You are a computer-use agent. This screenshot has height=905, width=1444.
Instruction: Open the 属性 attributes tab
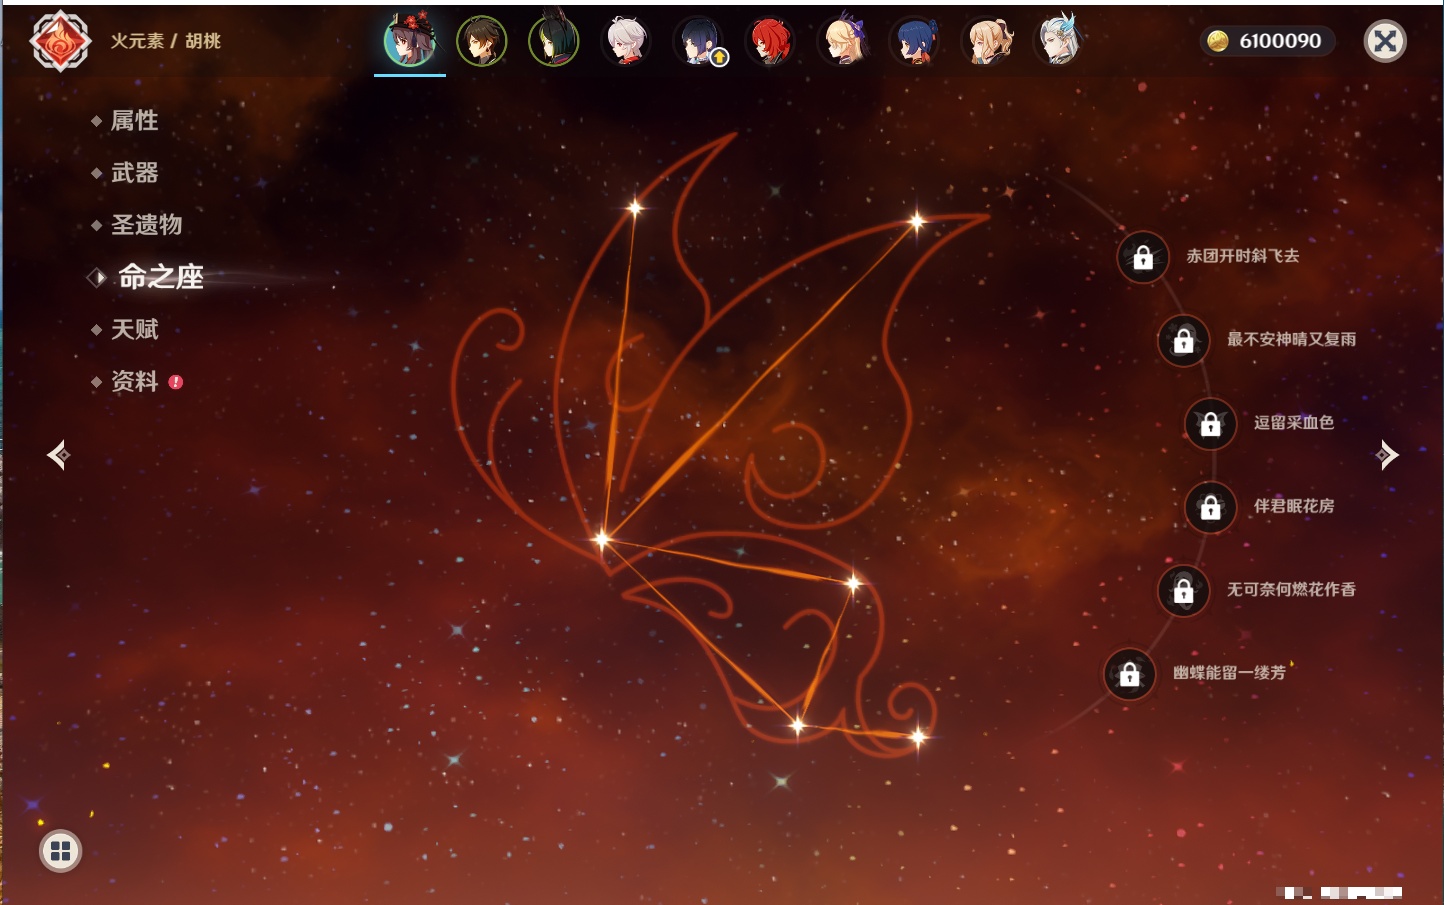point(134,121)
